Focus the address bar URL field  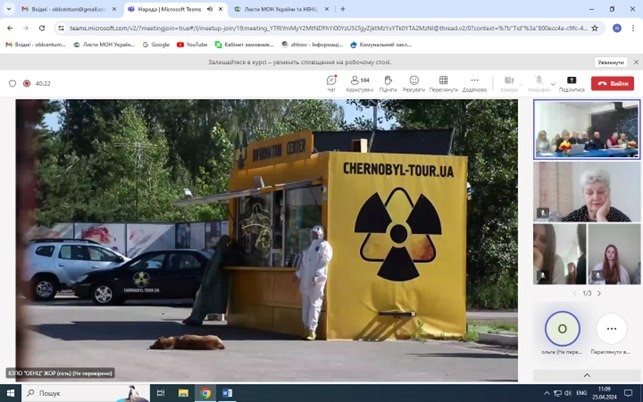tap(328, 28)
